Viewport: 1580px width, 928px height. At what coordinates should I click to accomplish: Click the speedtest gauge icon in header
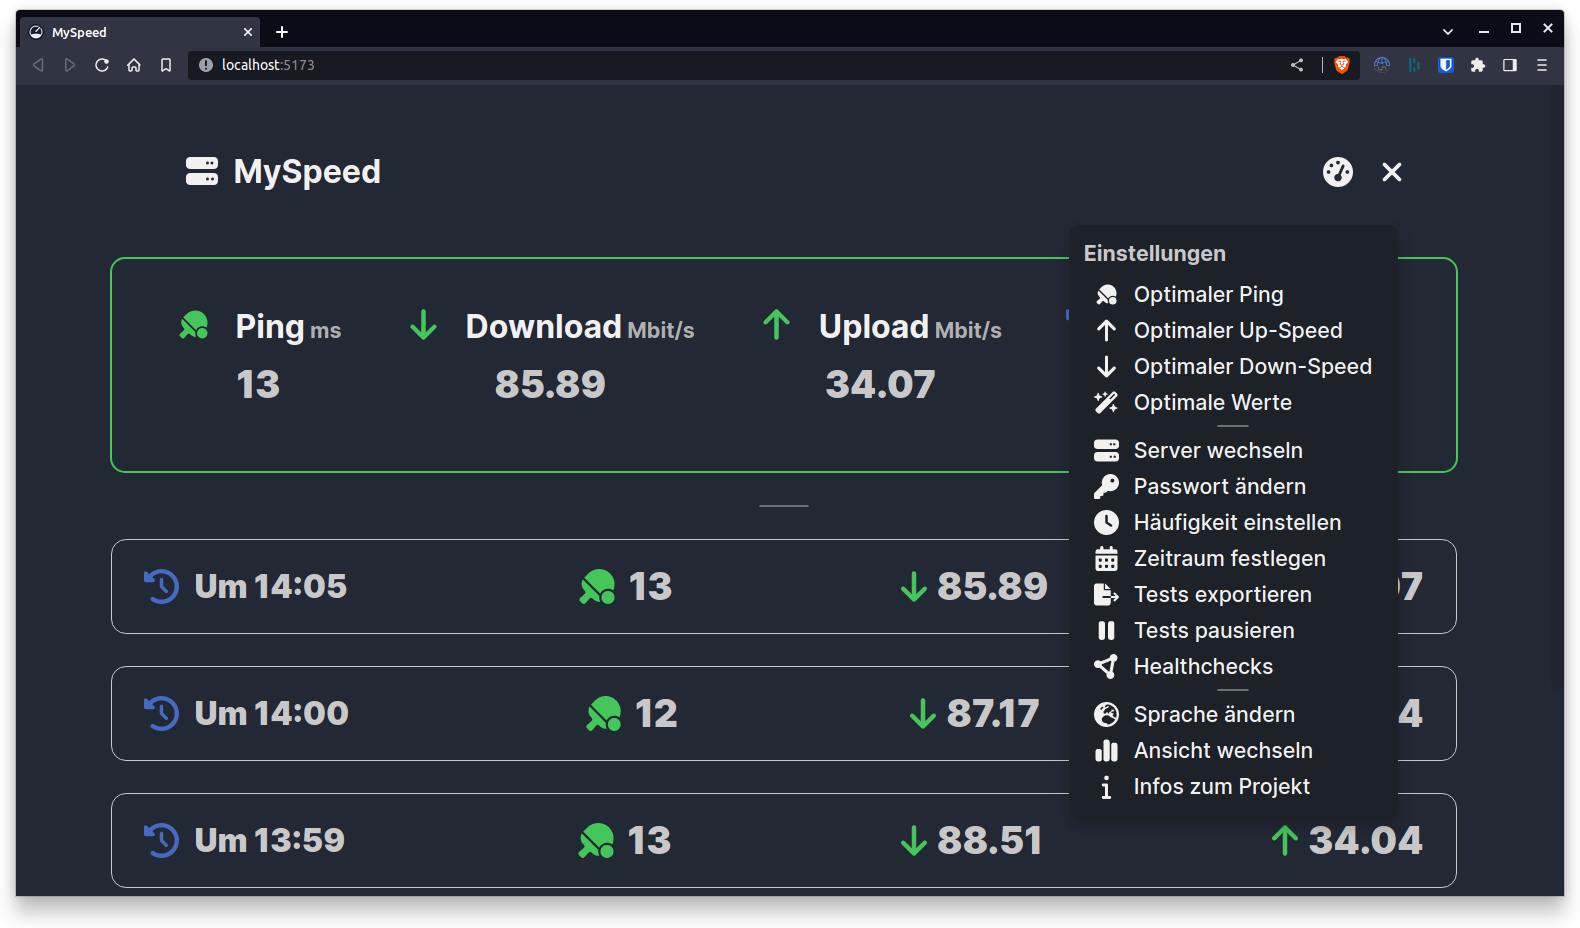click(x=1337, y=172)
